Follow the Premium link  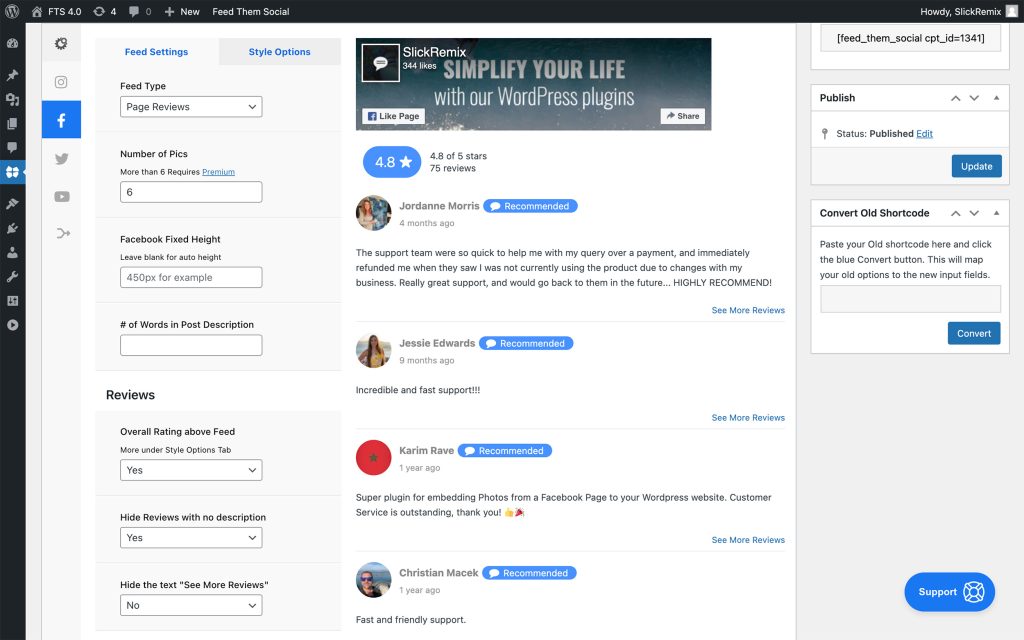[218, 172]
